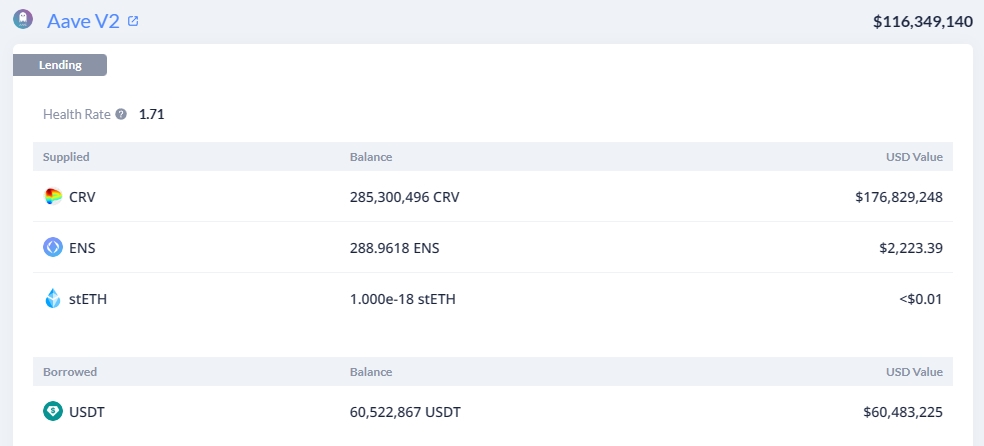
Task: Click the ENS token blue icon
Action: [53, 248]
